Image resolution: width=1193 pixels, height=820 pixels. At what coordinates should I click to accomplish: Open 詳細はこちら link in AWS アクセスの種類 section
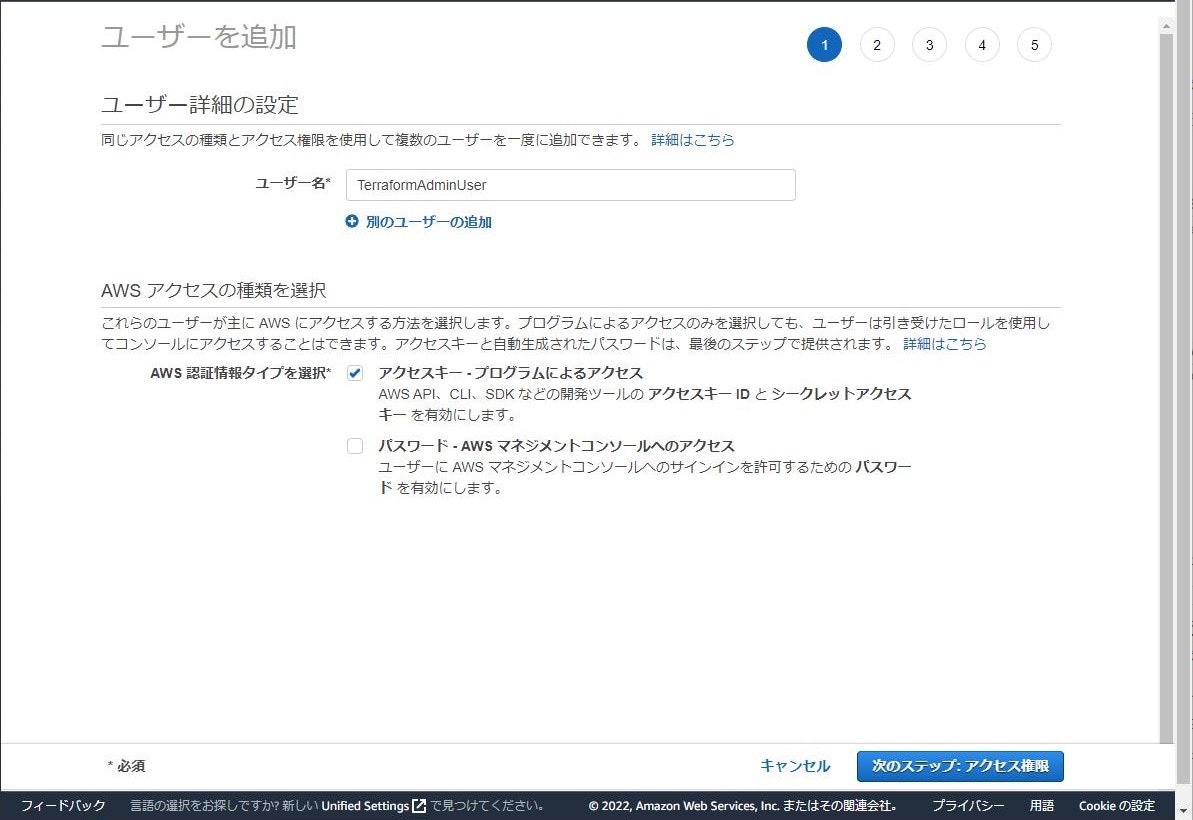point(944,344)
